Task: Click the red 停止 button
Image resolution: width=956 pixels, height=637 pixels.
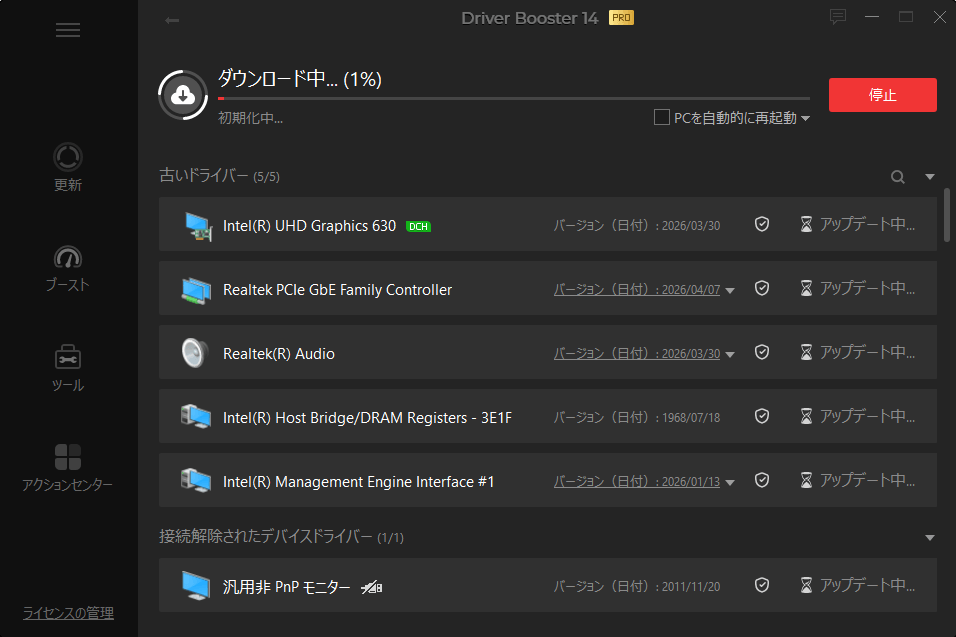Action: coord(882,94)
